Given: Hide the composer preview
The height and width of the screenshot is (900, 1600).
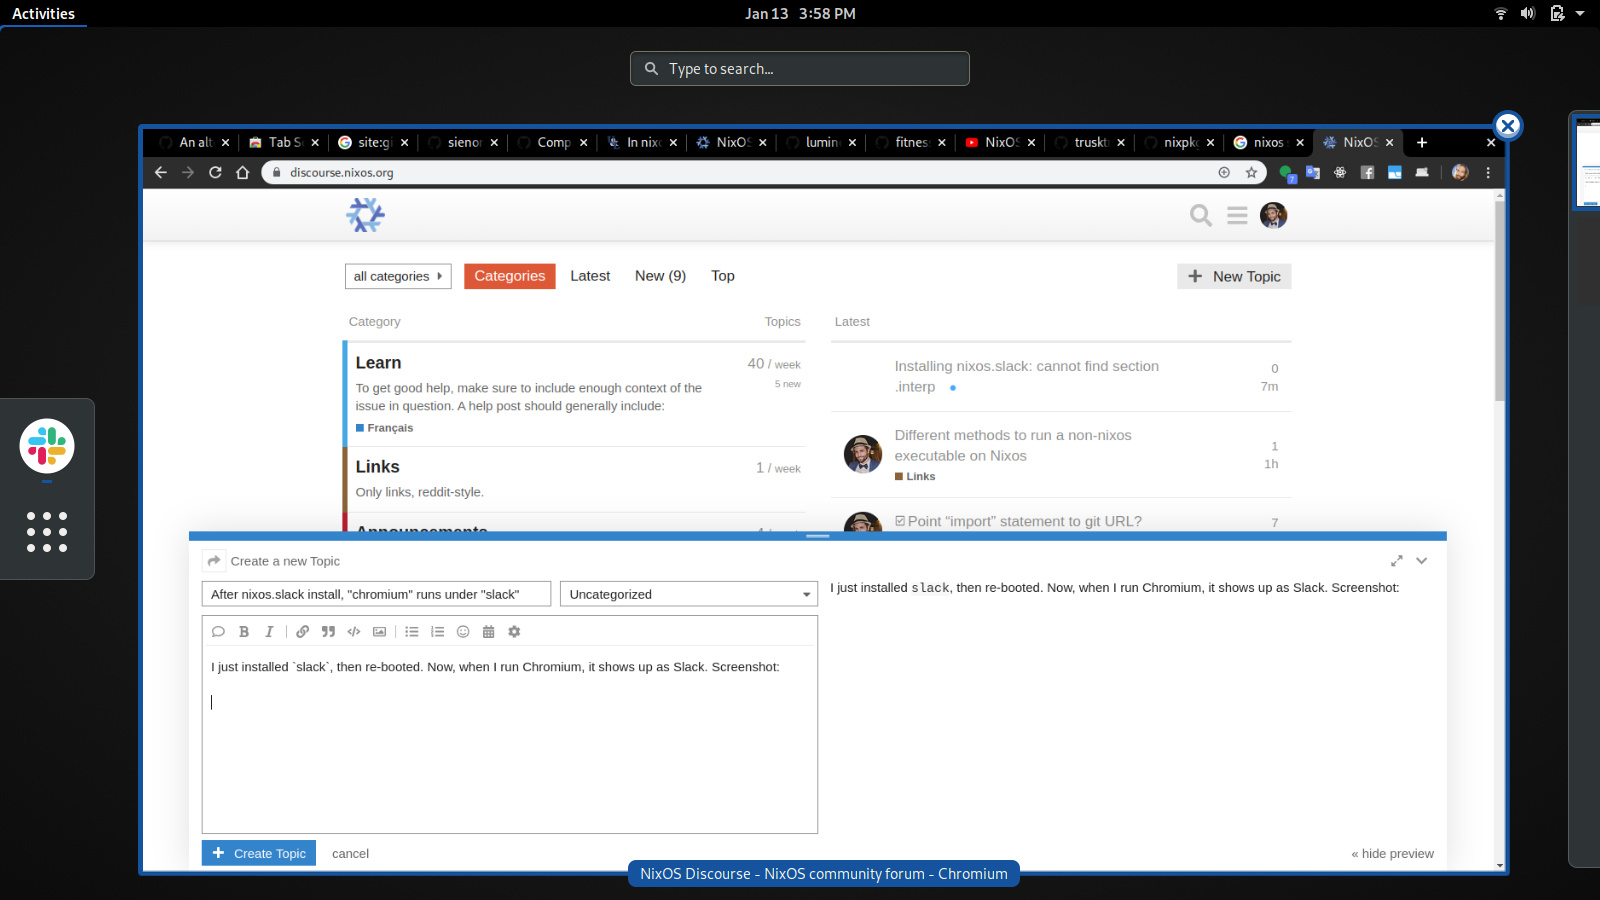Looking at the screenshot, I should coord(1392,853).
